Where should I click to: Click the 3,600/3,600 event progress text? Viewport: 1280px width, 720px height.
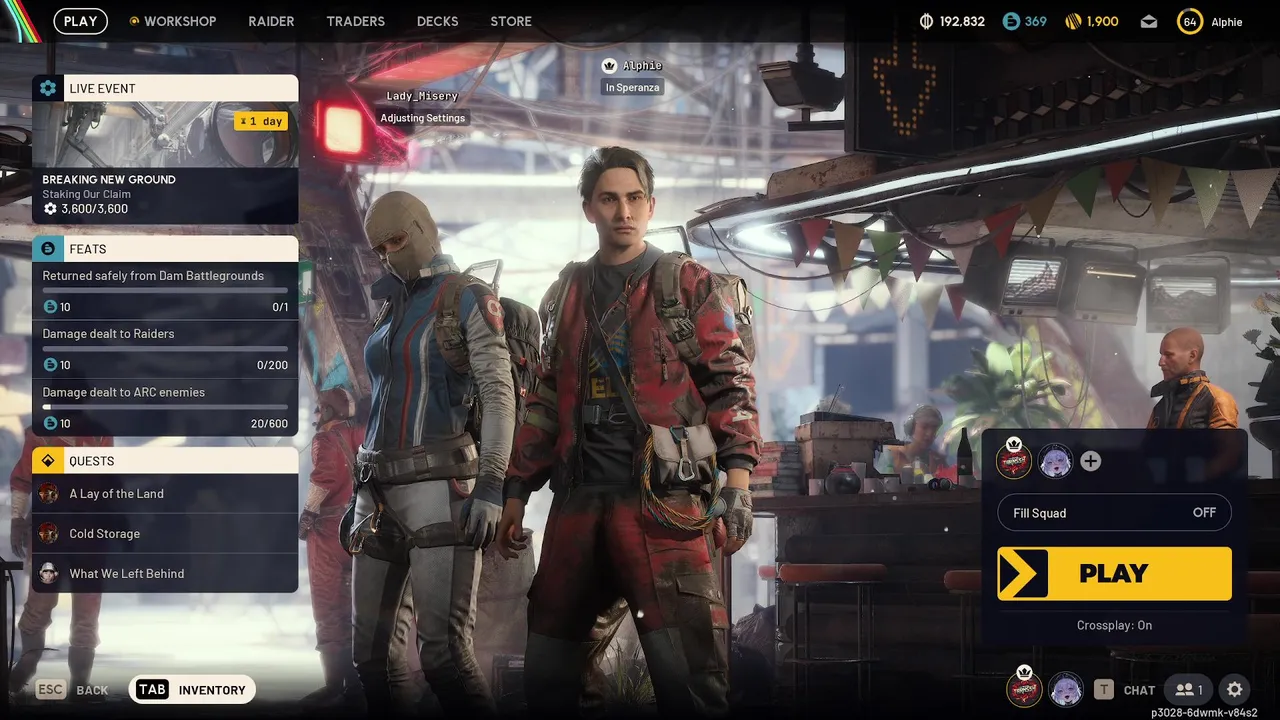click(x=94, y=209)
